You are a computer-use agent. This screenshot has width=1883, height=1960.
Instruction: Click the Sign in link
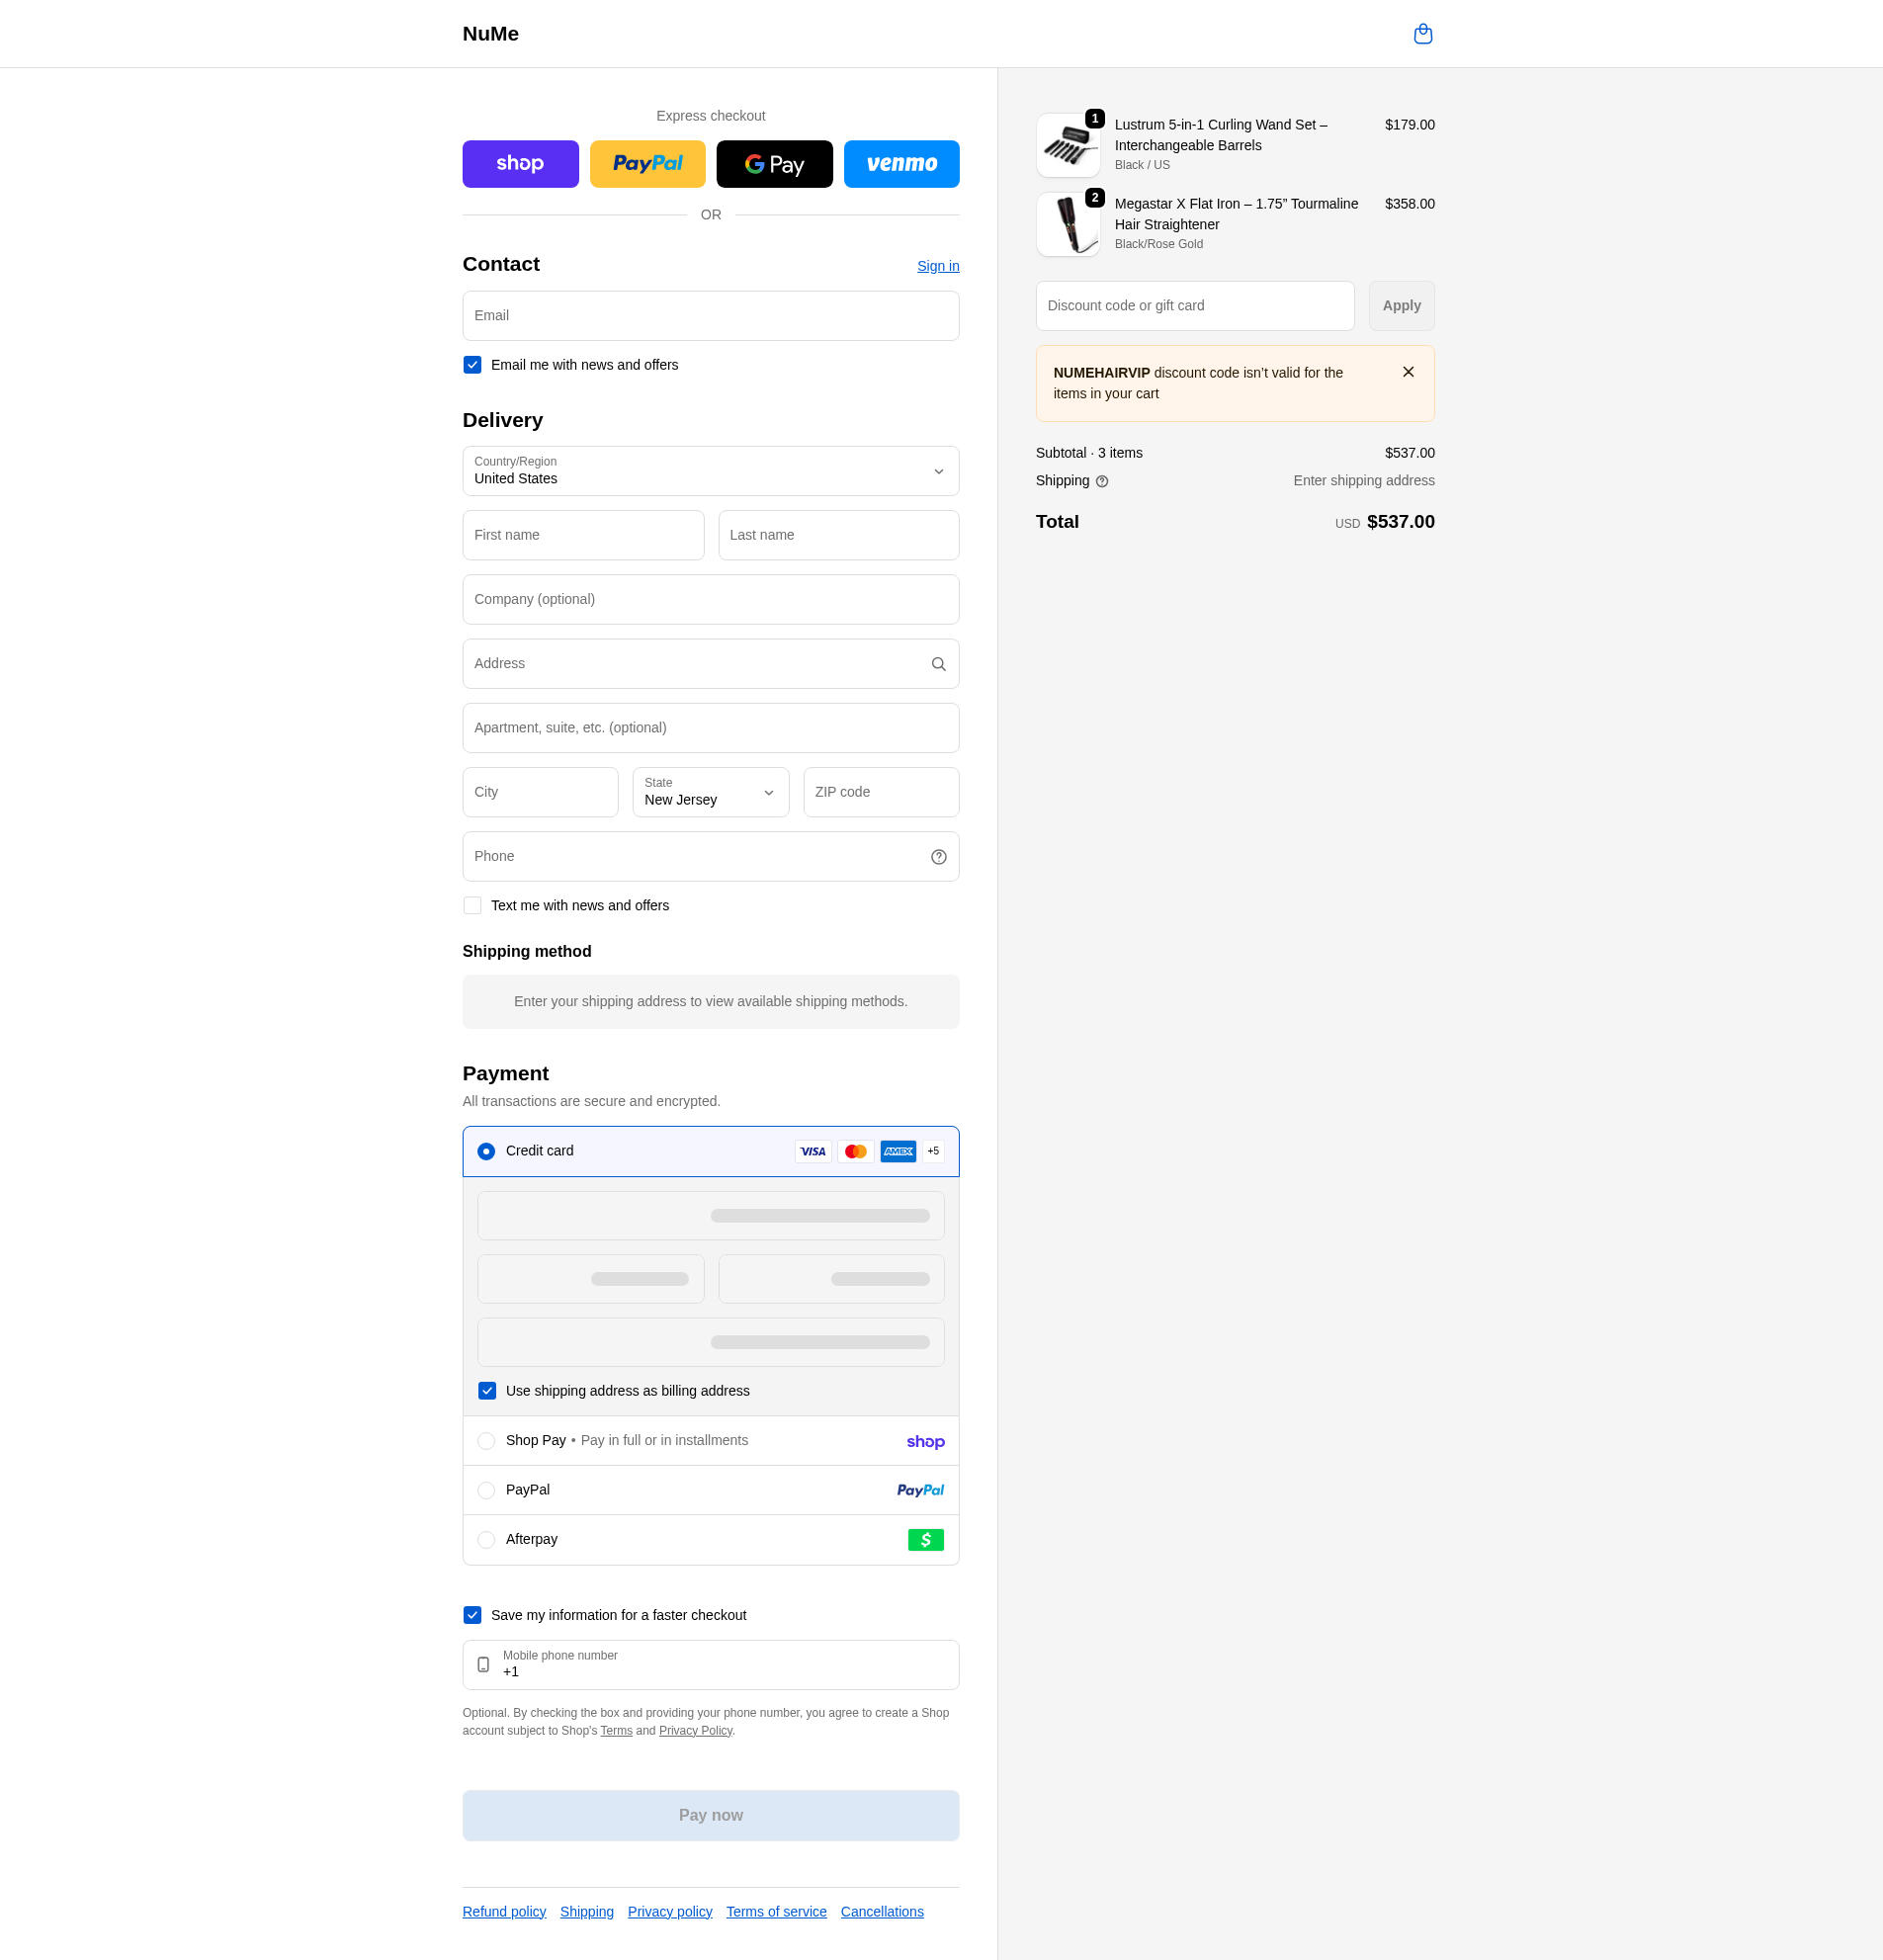937,266
